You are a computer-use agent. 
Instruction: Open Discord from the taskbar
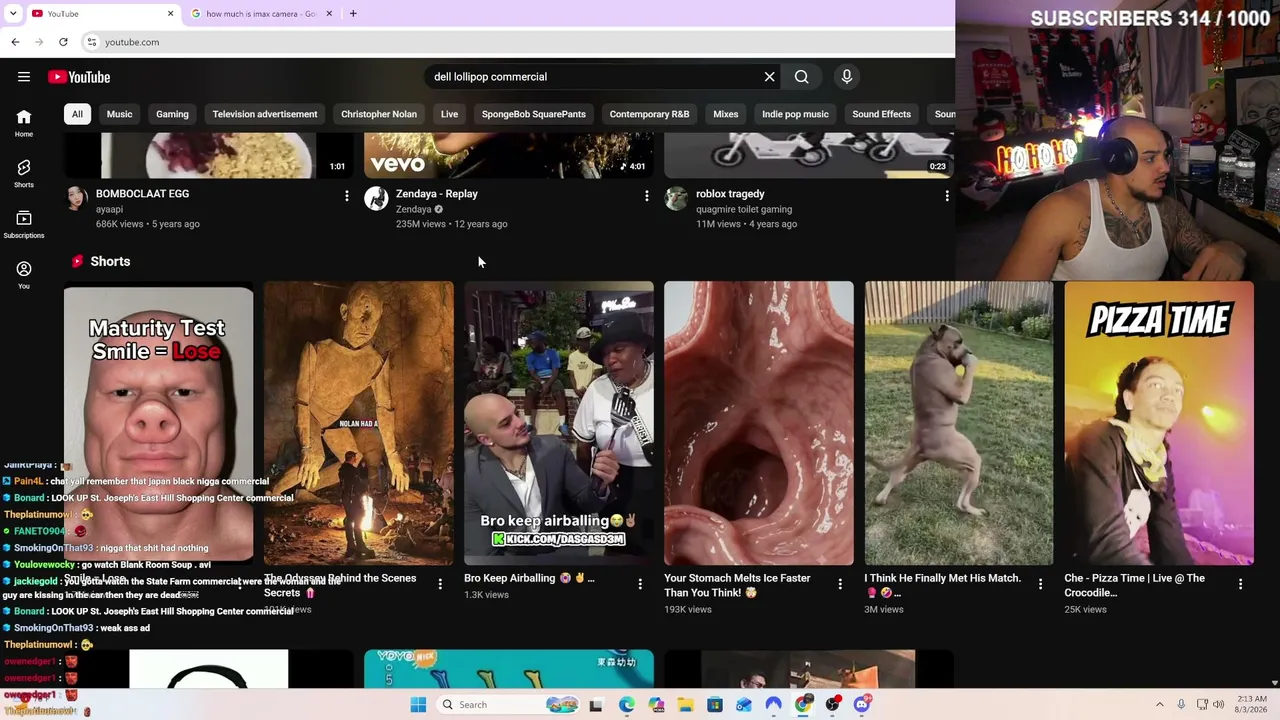click(862, 705)
